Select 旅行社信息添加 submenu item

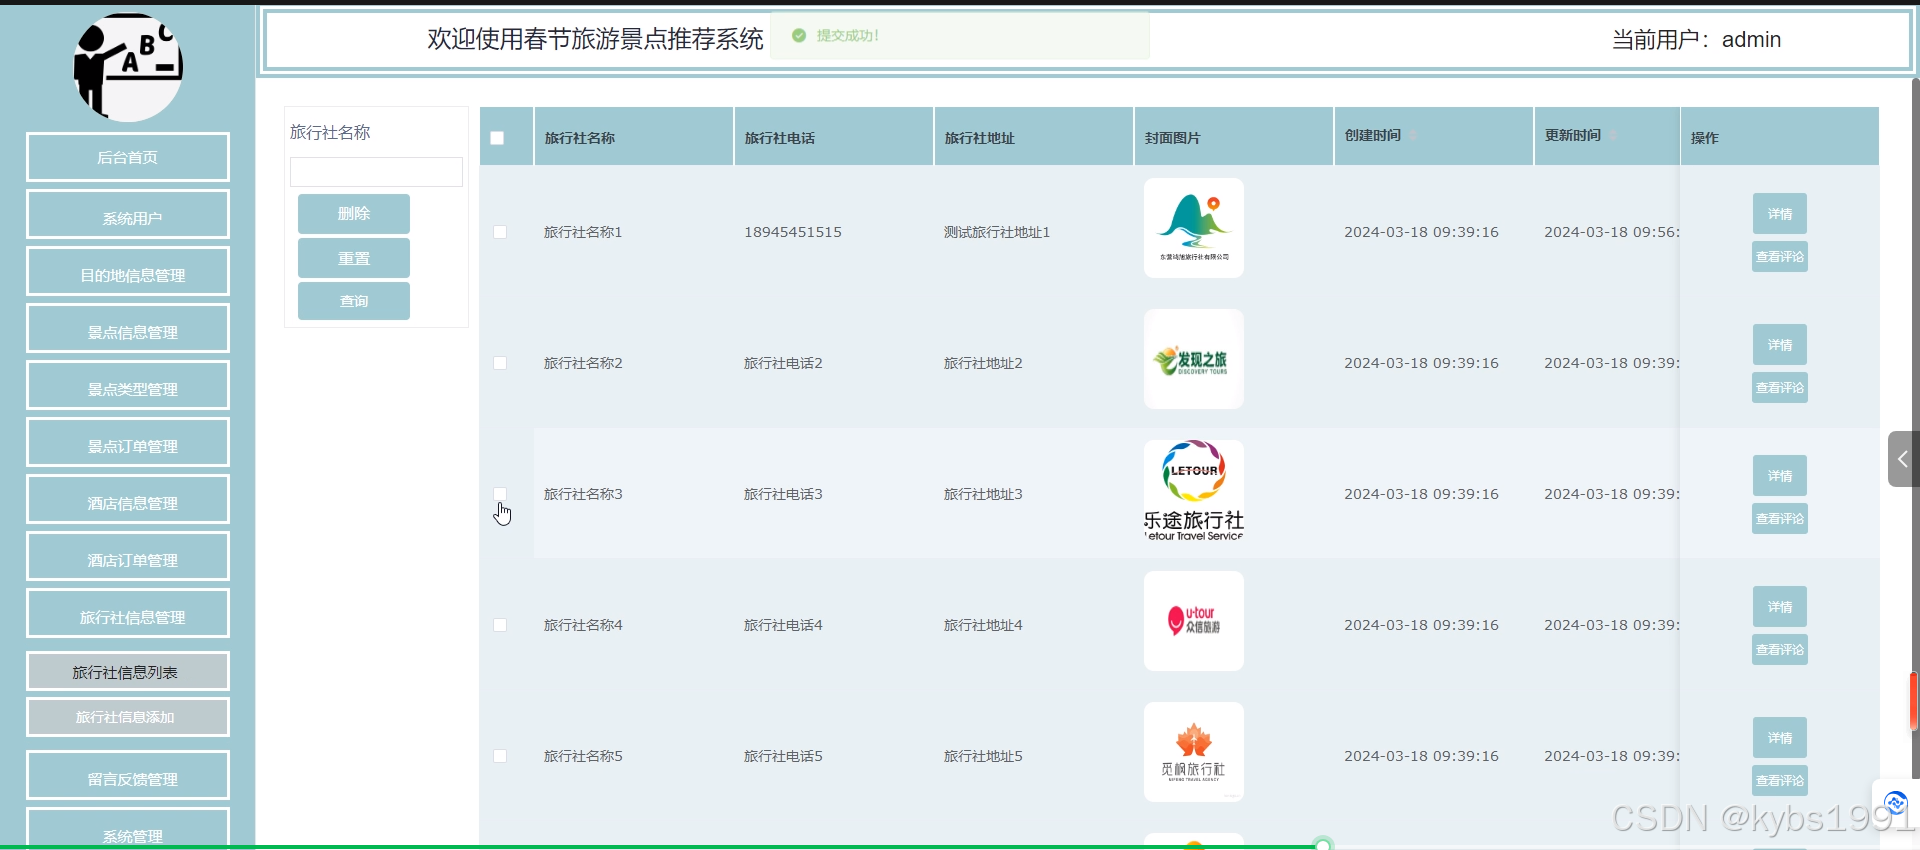[128, 717]
